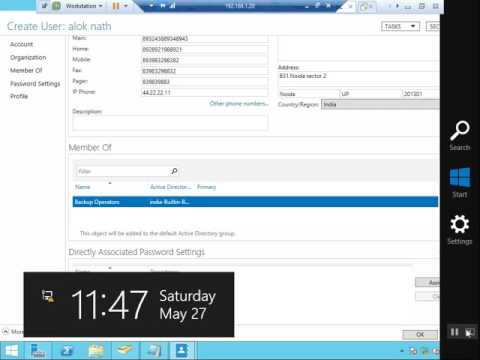Click the Active Directory column header
This screenshot has width=480, height=360.
pyautogui.click(x=170, y=187)
